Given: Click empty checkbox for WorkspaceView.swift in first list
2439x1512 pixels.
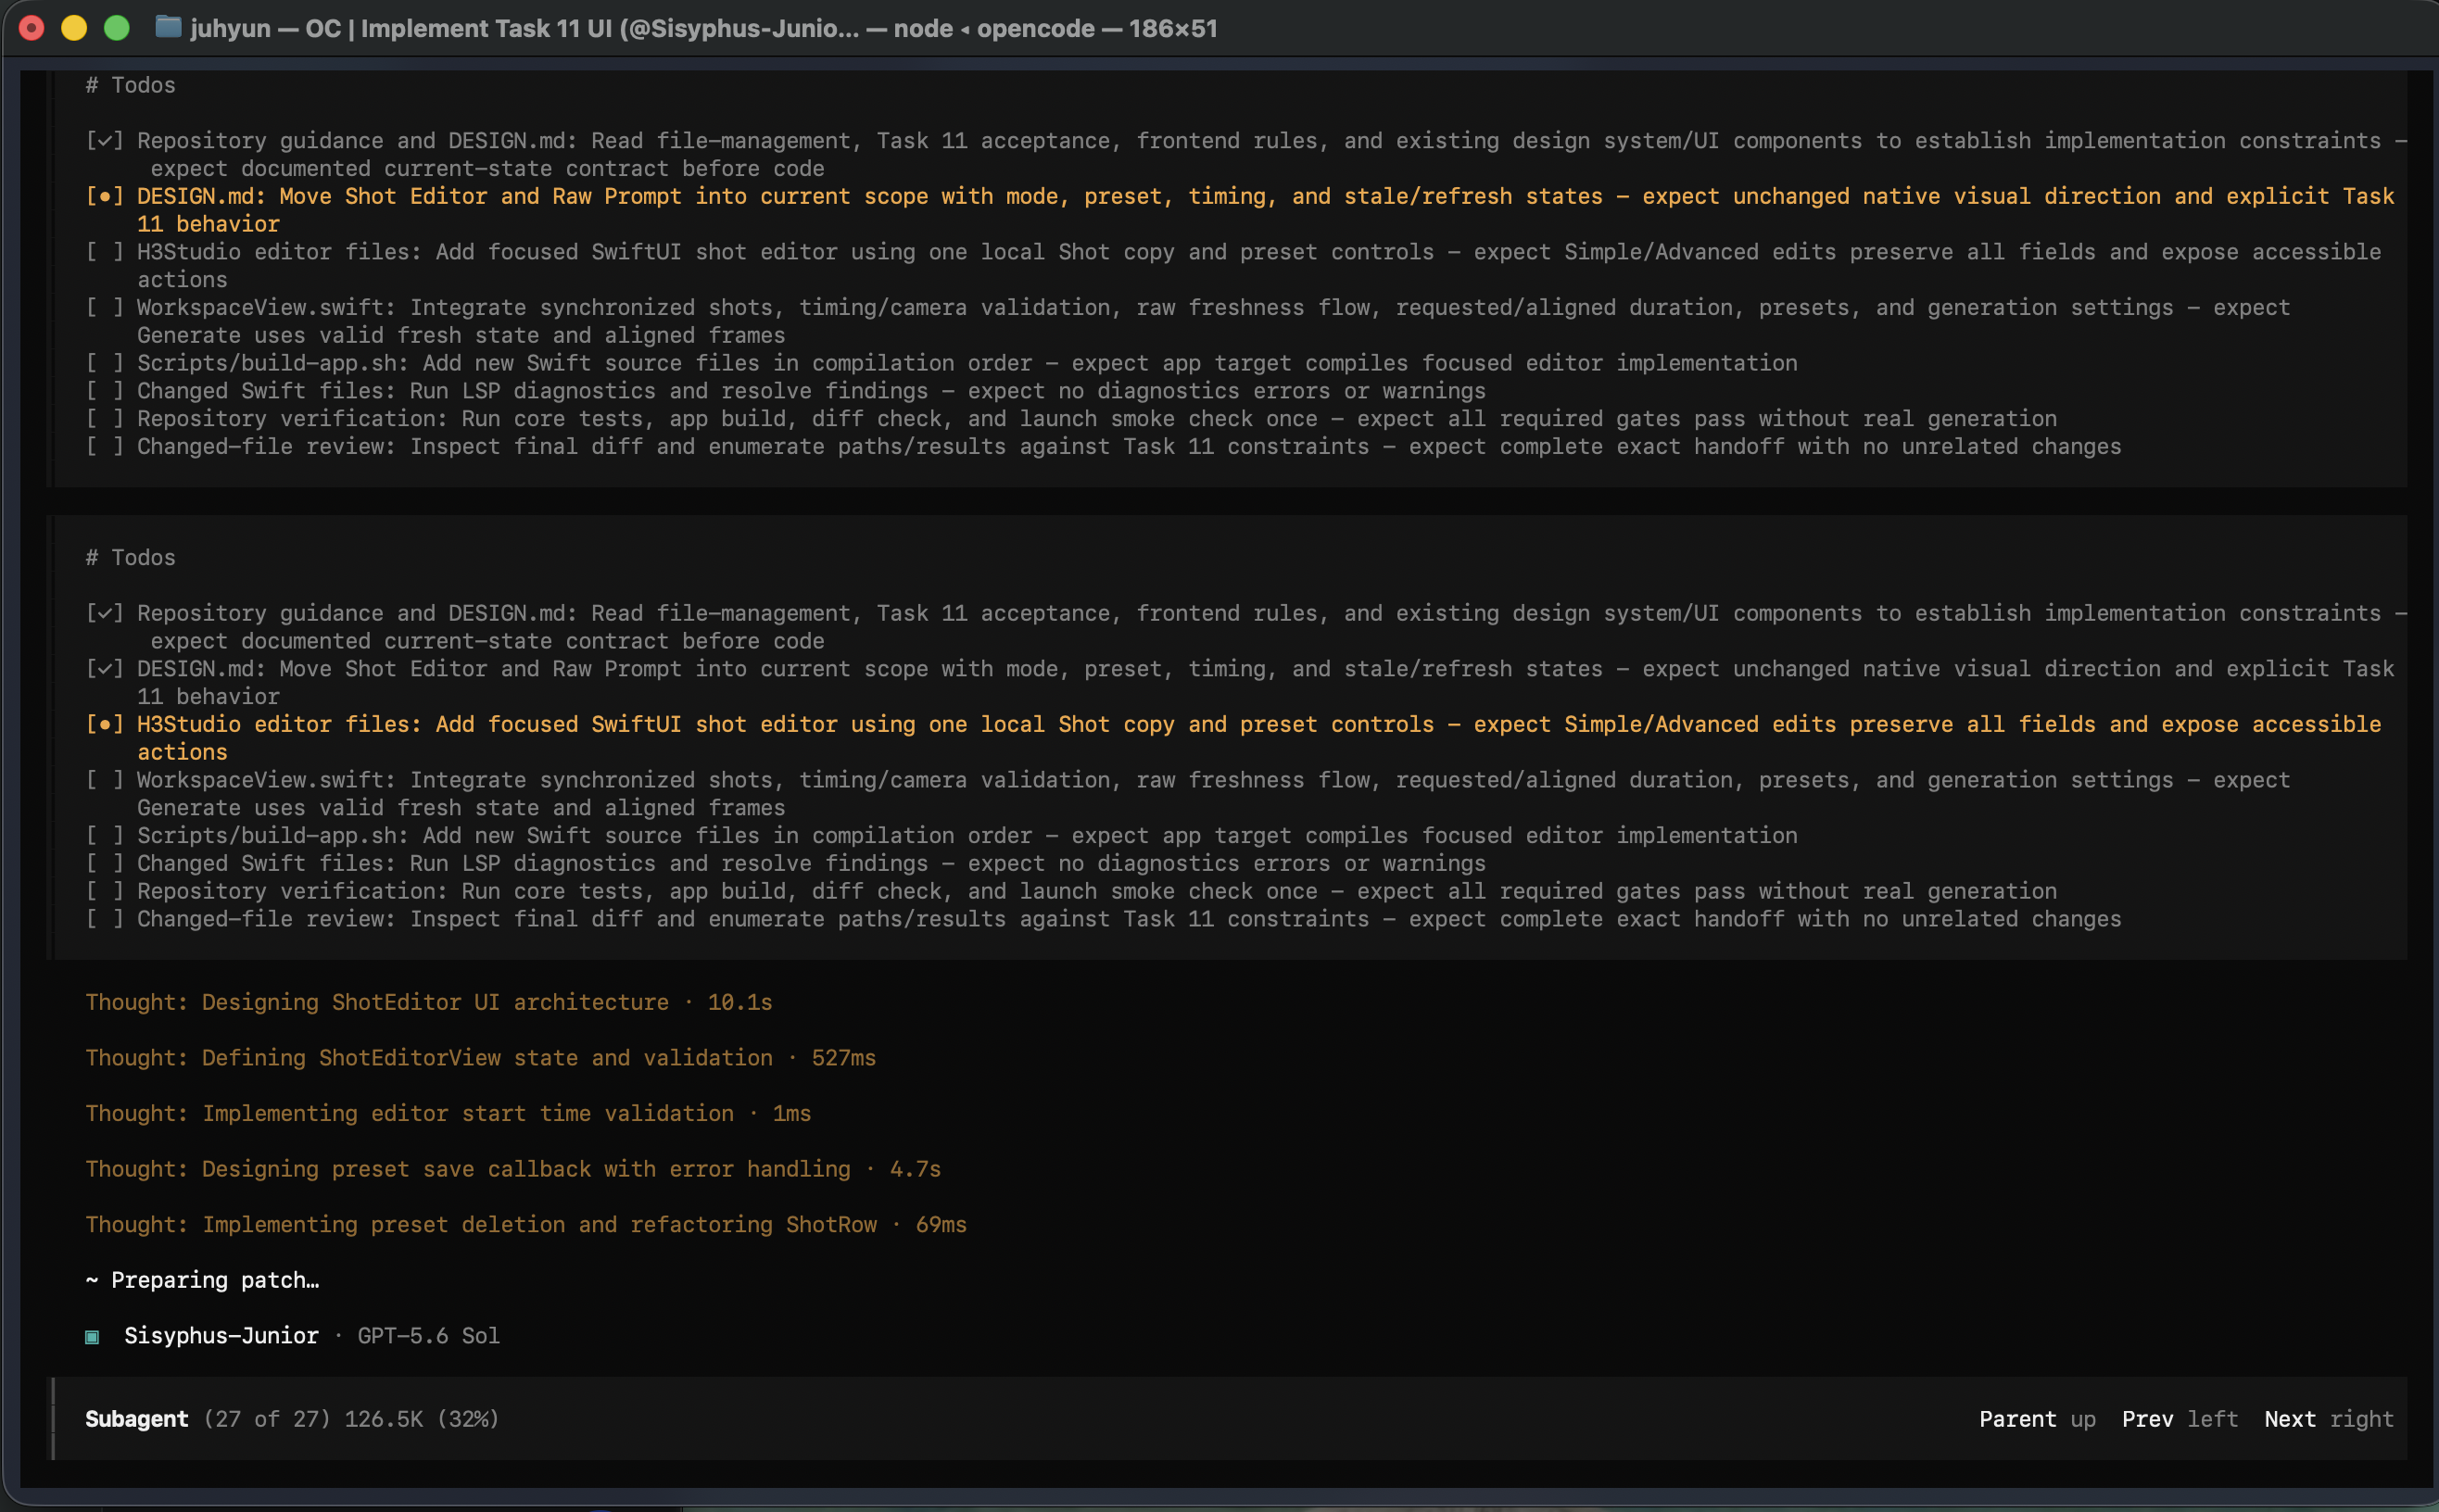Looking at the screenshot, I should pos(104,308).
